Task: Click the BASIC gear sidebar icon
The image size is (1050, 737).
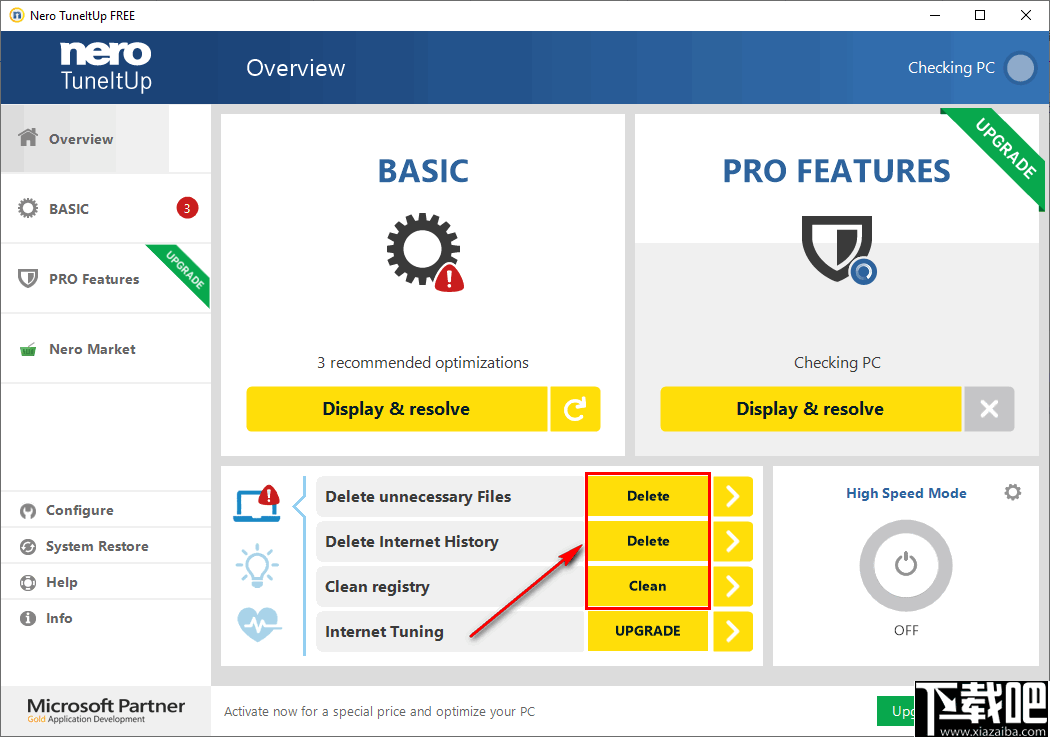Action: click(x=28, y=208)
